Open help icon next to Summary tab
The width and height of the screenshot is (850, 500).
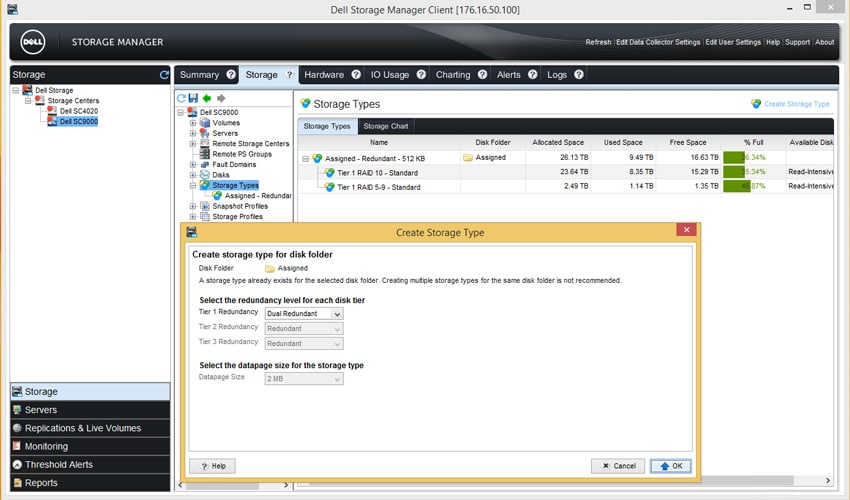[x=231, y=75]
